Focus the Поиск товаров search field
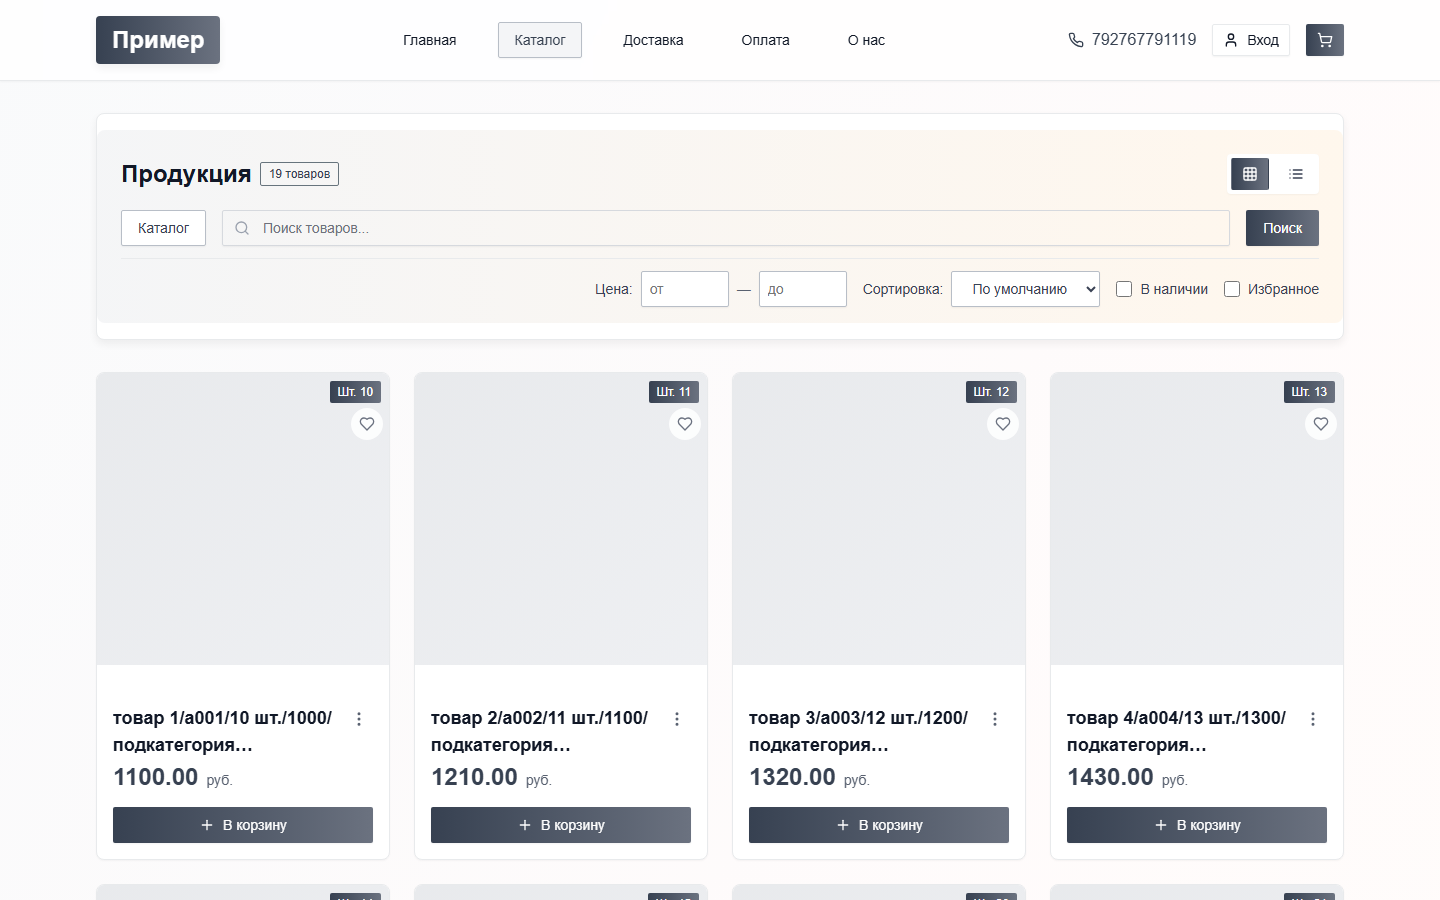The width and height of the screenshot is (1440, 900). pyautogui.click(x=726, y=228)
